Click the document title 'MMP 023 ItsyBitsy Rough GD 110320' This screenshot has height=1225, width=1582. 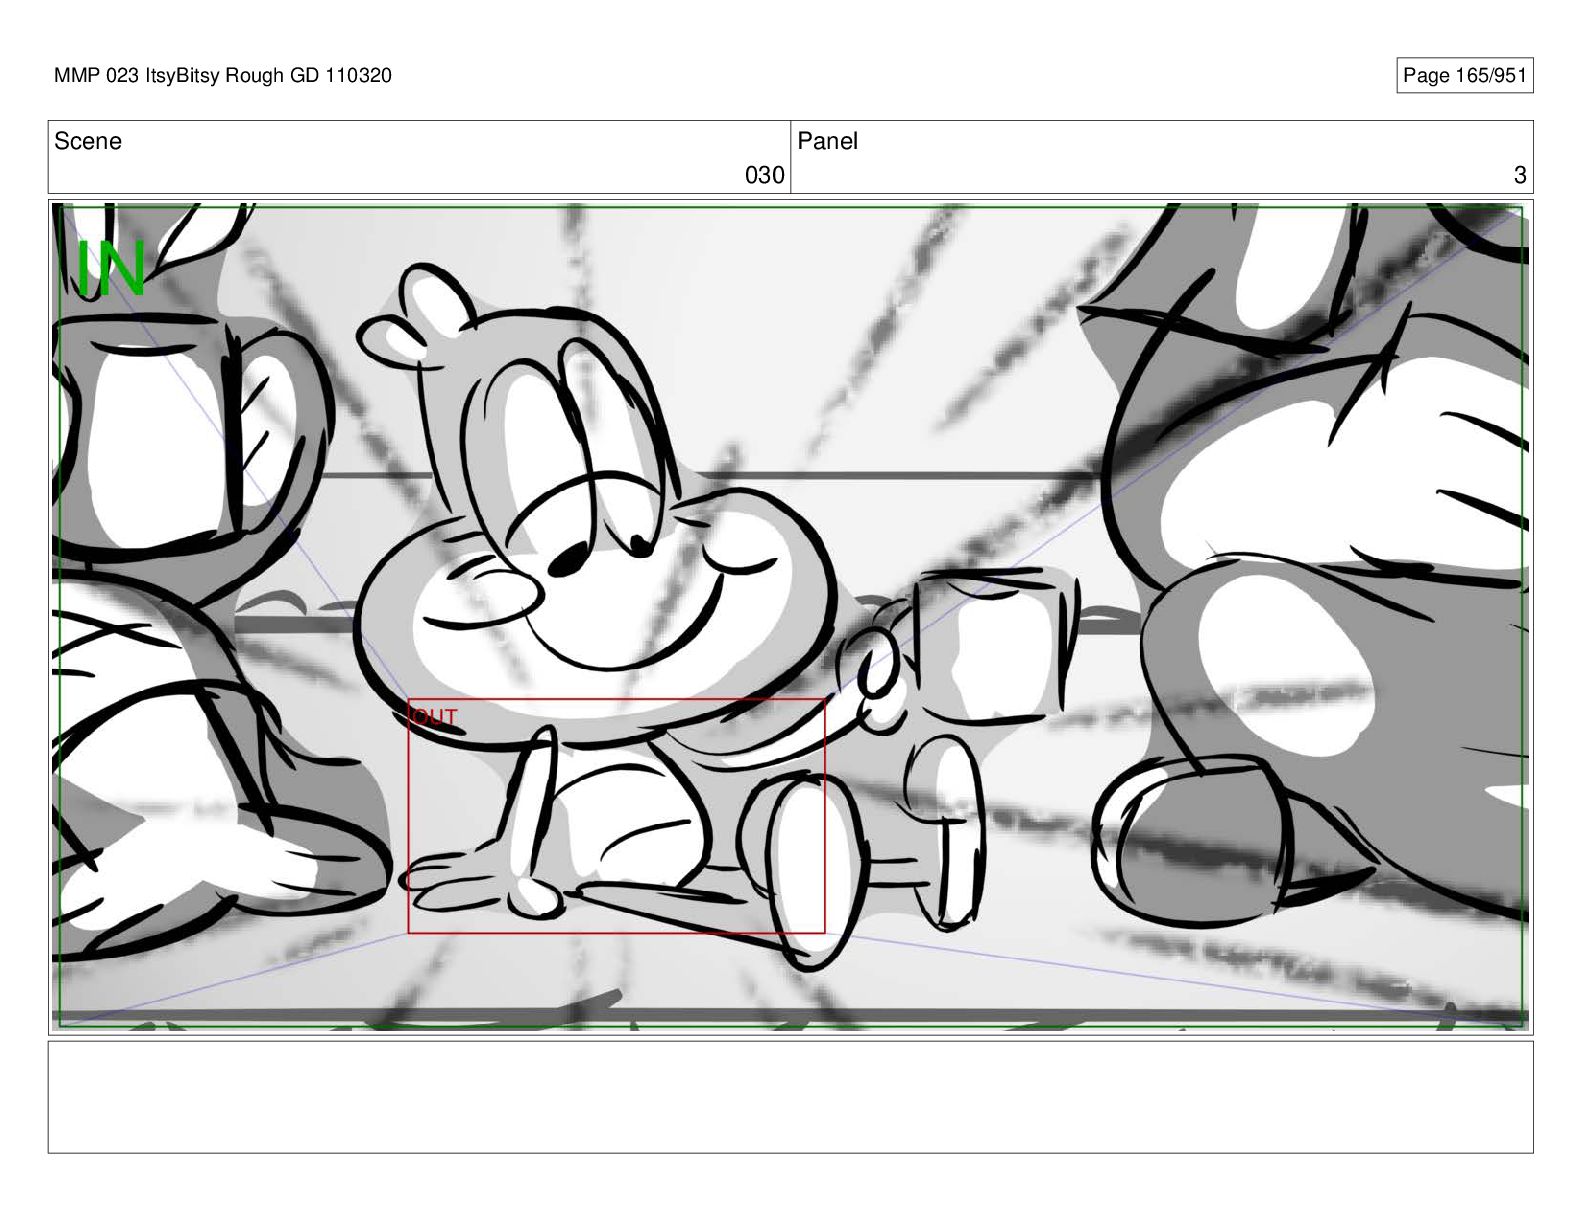223,75
